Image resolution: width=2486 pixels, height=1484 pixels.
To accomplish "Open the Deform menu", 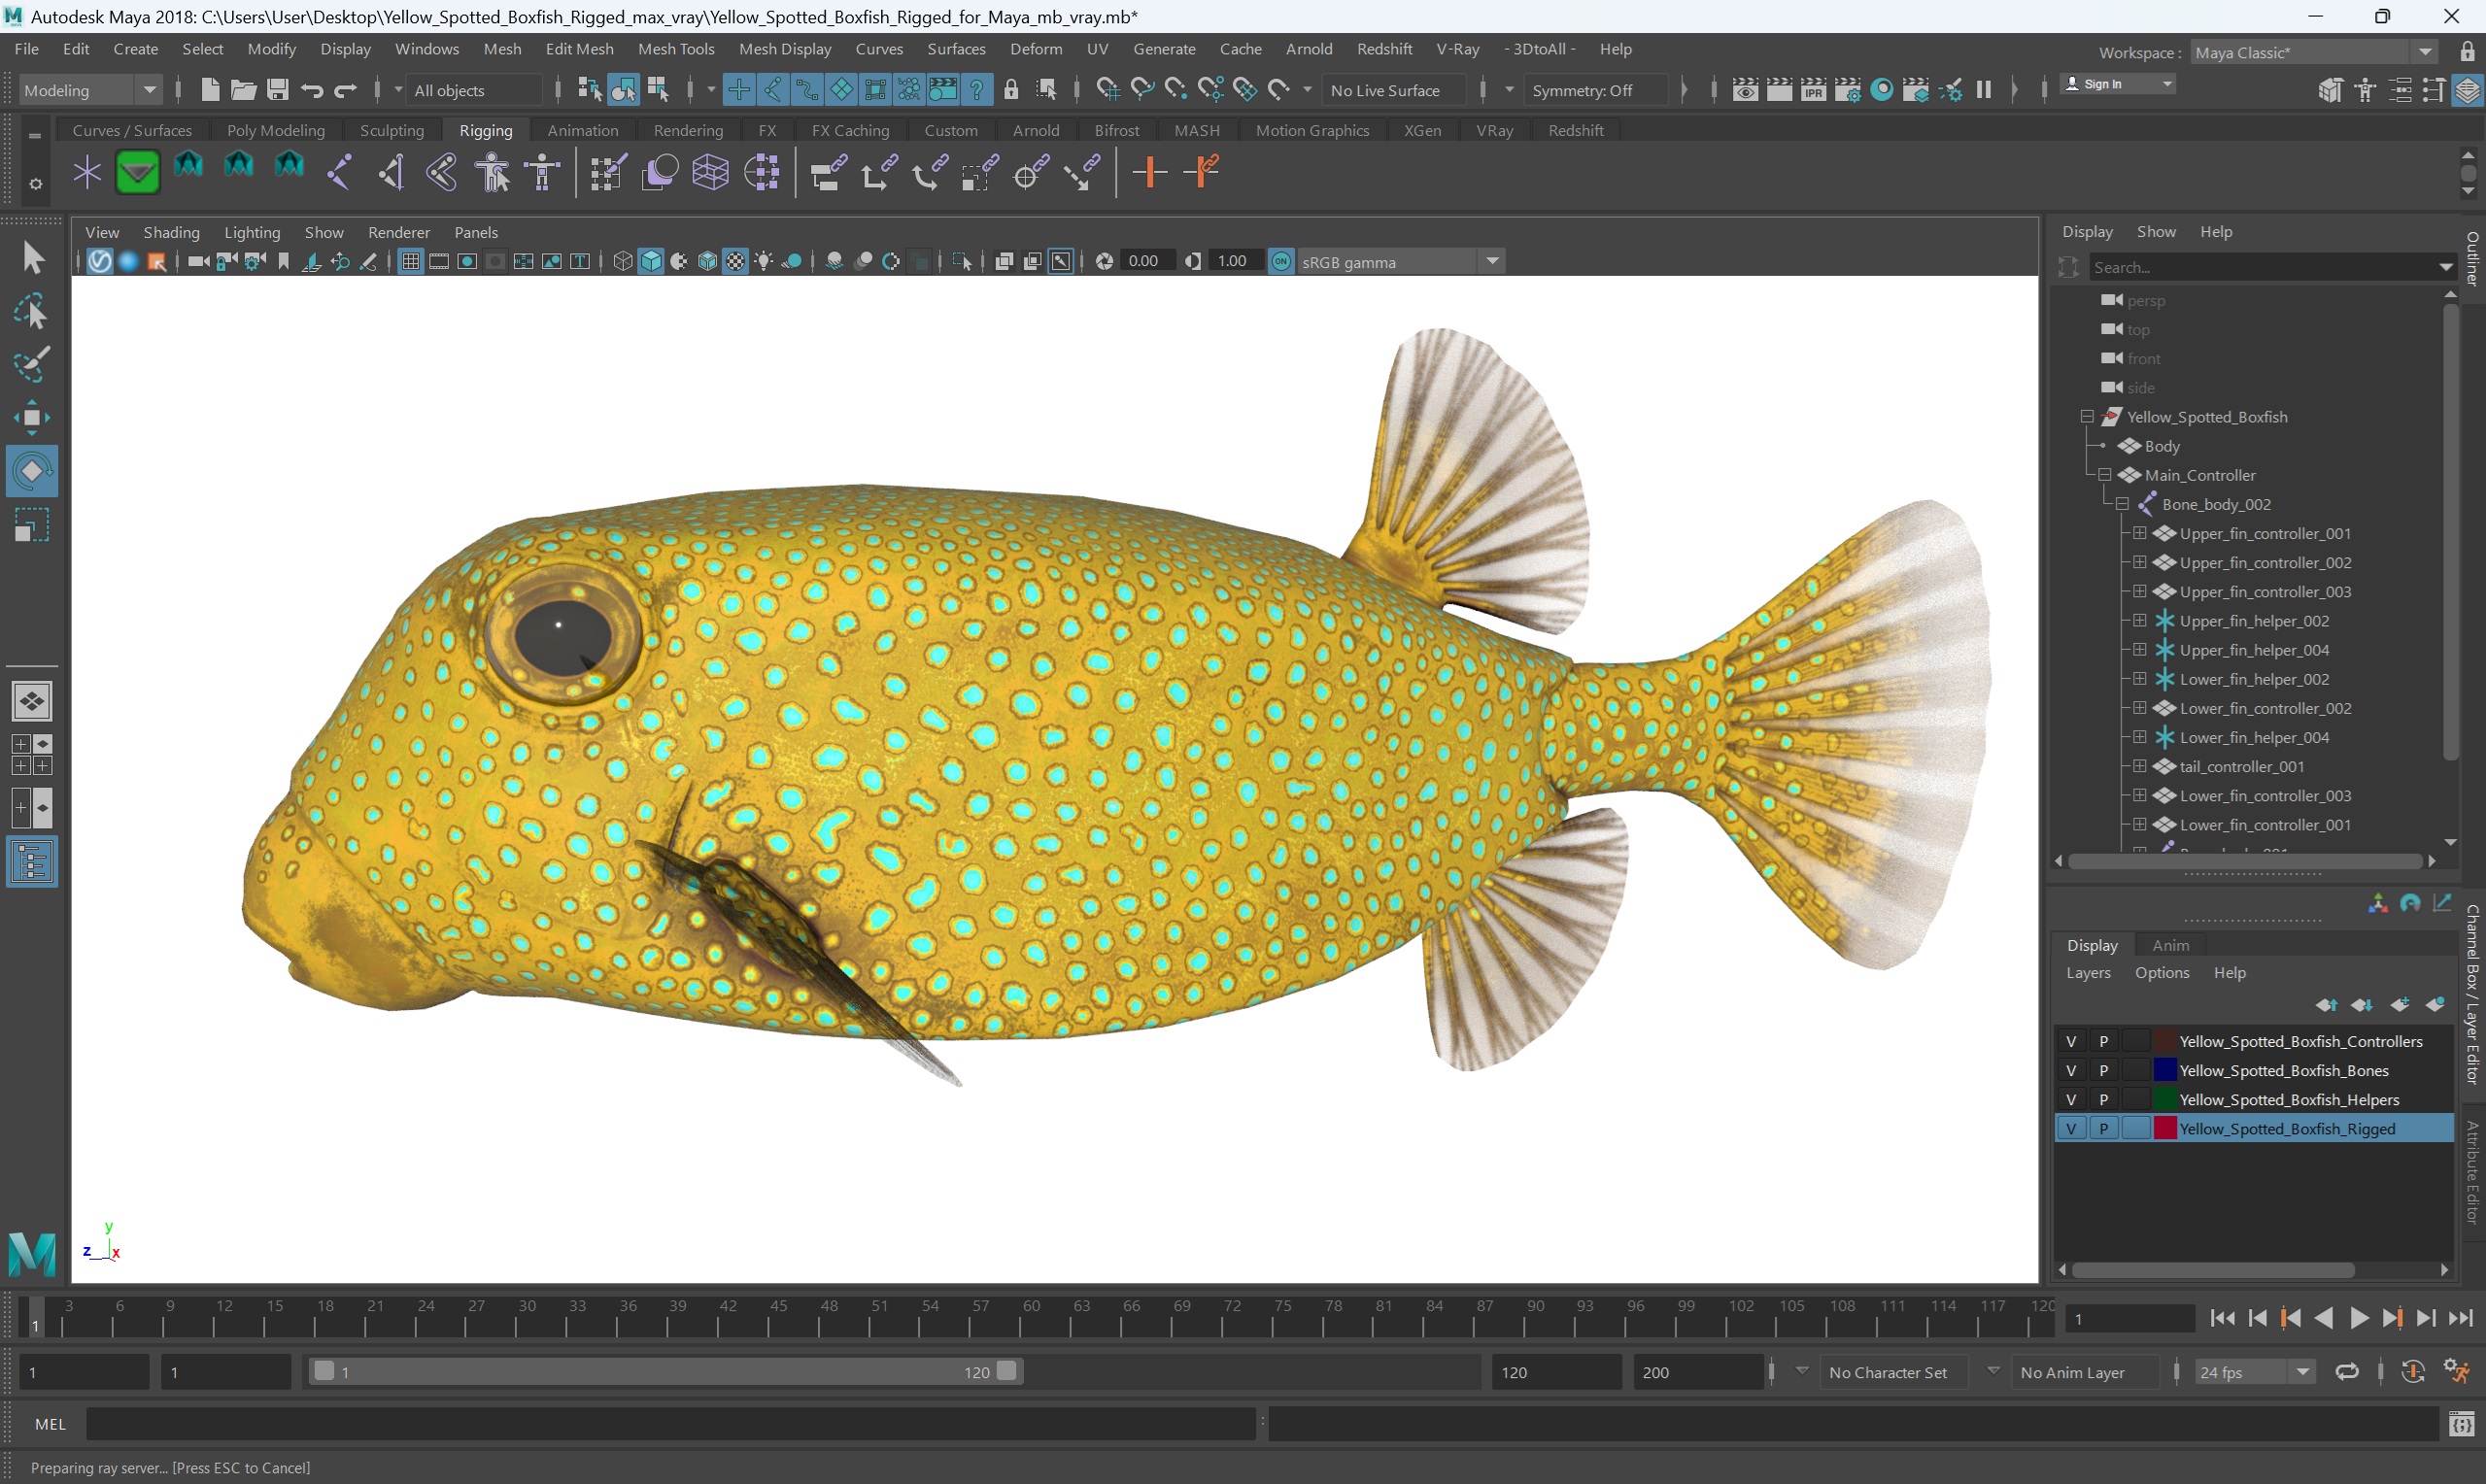I will pyautogui.click(x=1036, y=49).
